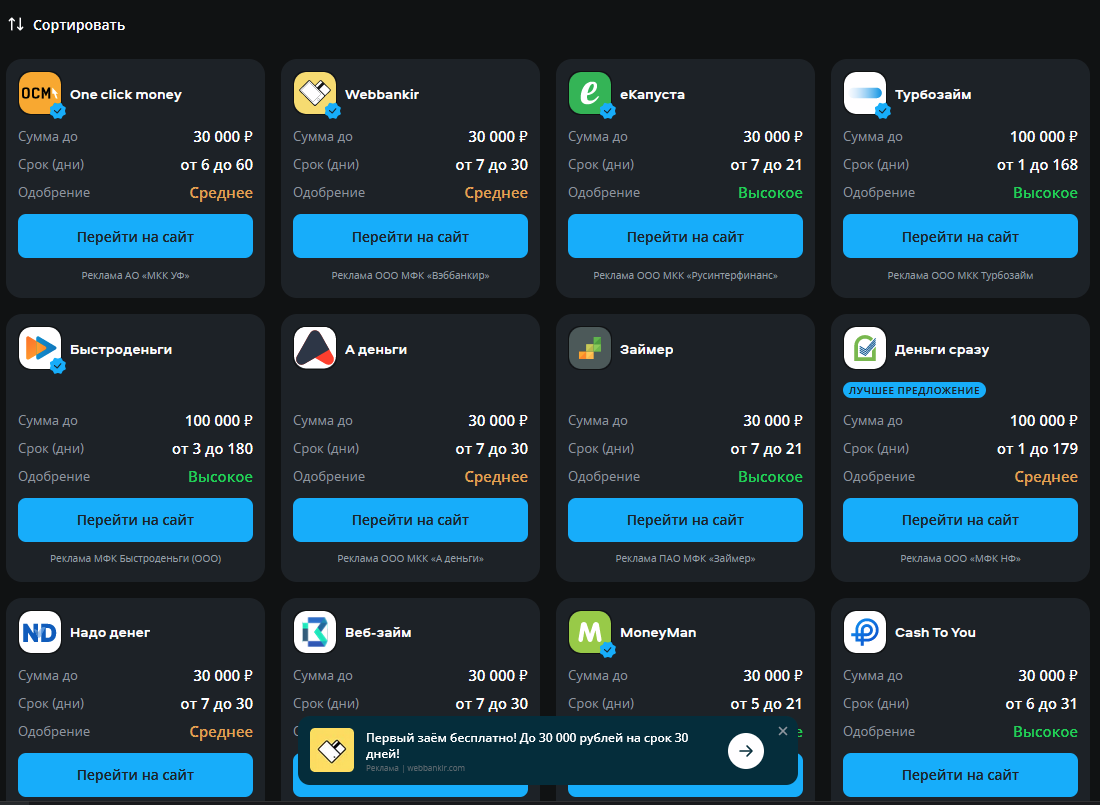Click MoneyMan's term value от 5 до 21
The width and height of the screenshot is (1100, 805).
766,704
